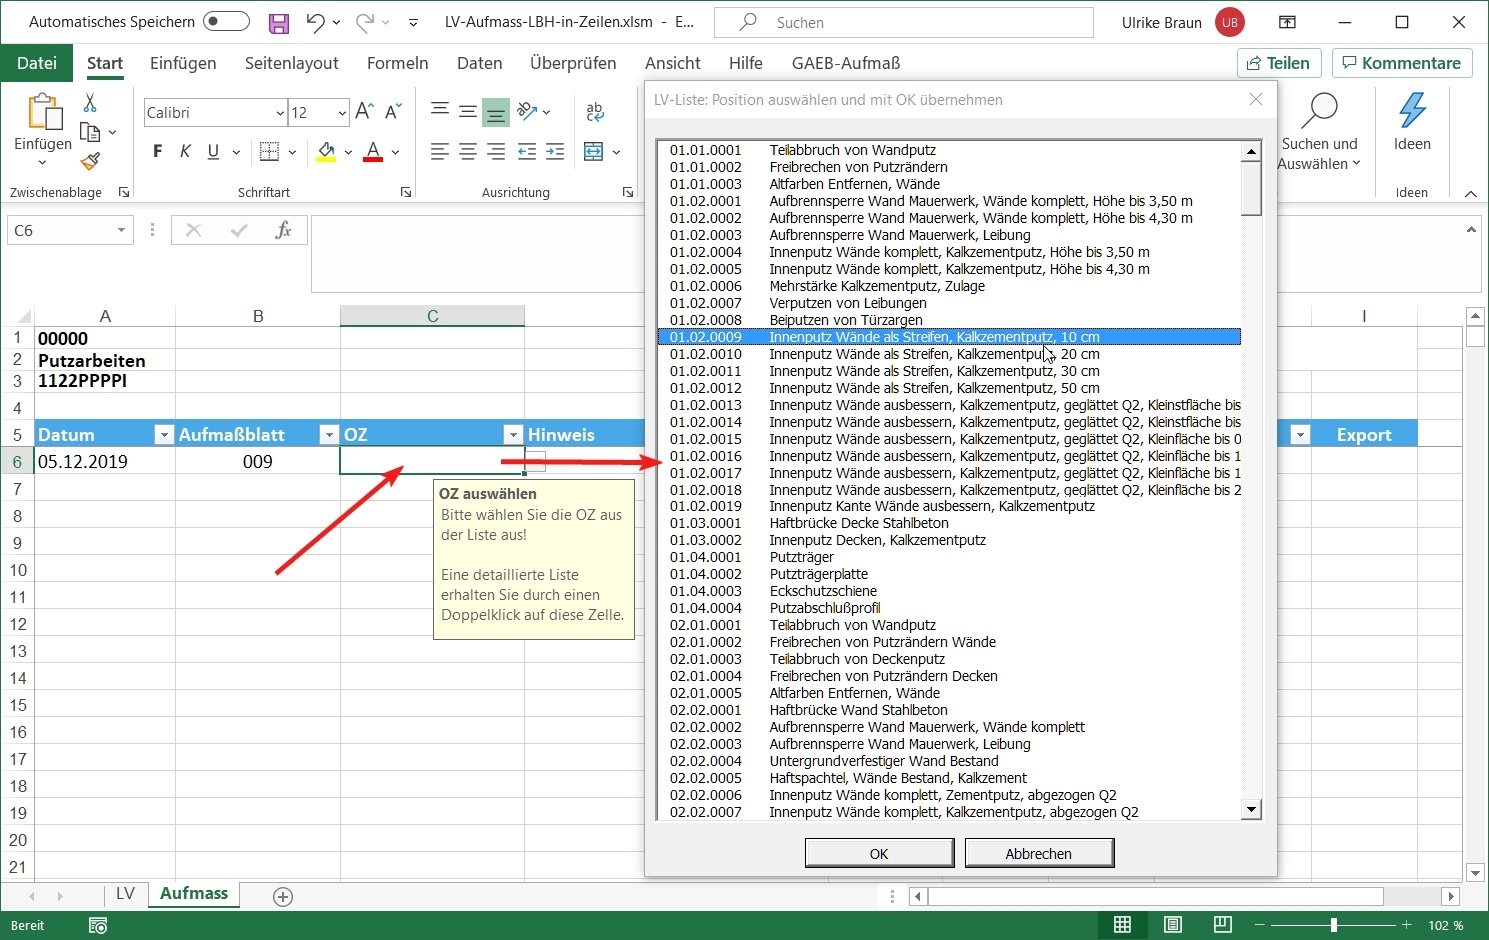Open the OZ column filter dropdown

pos(513,434)
